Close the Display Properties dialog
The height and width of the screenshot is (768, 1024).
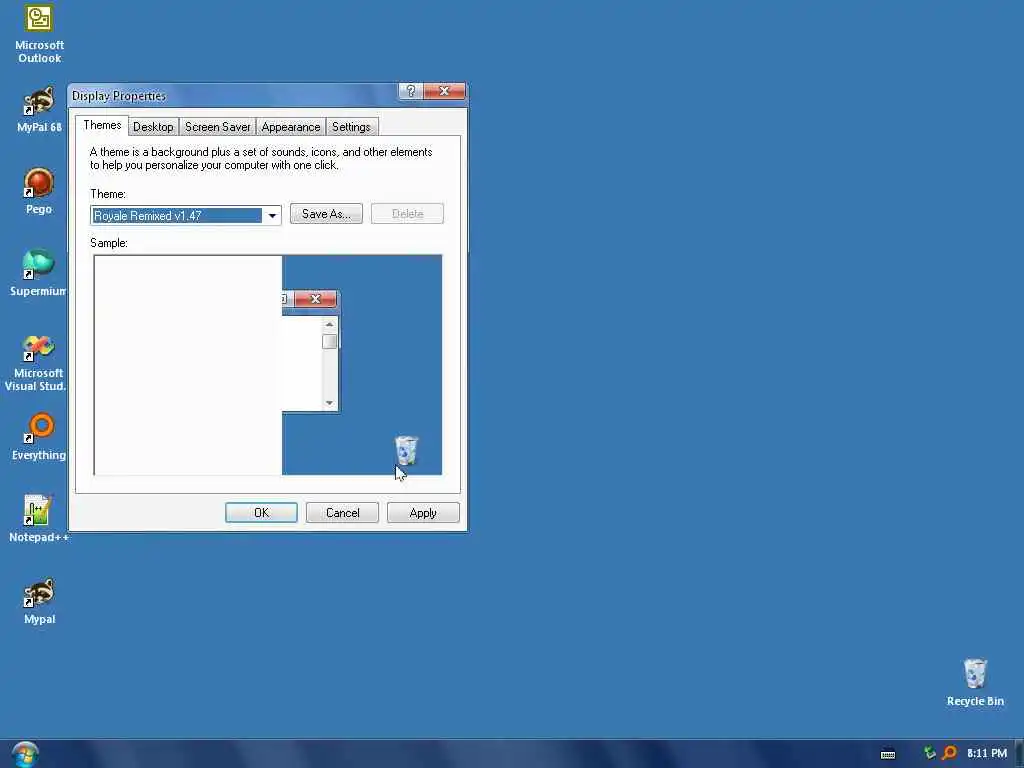pos(445,91)
